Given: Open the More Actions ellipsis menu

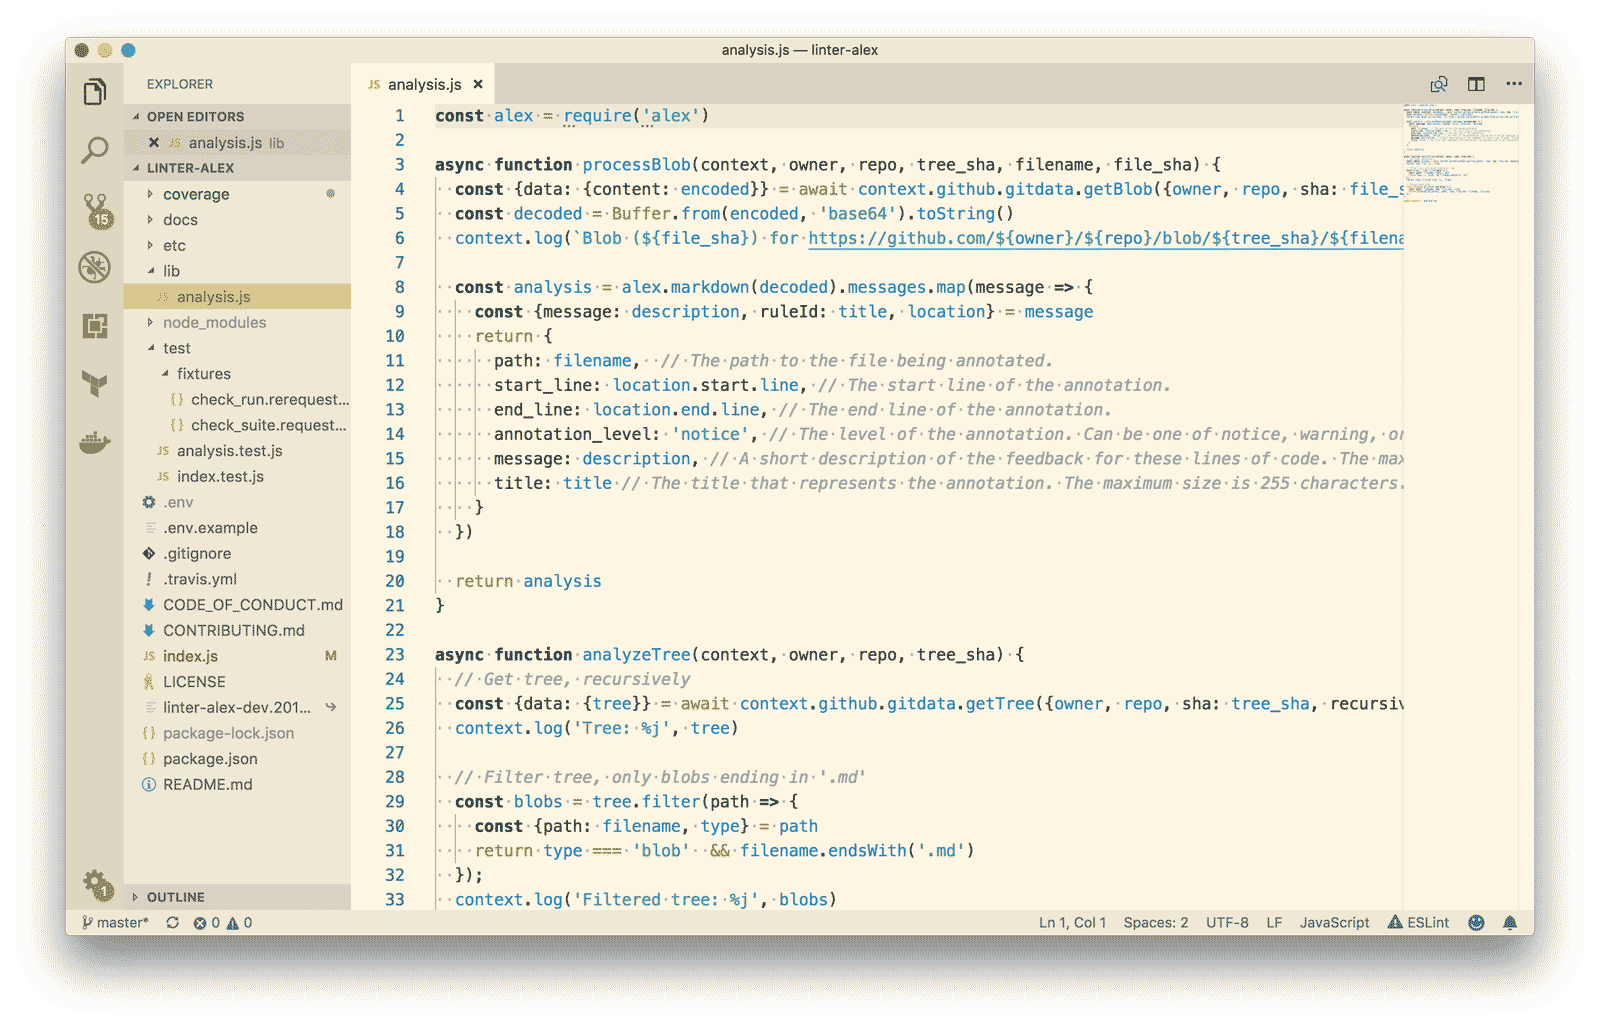Looking at the screenshot, I should [x=1513, y=84].
